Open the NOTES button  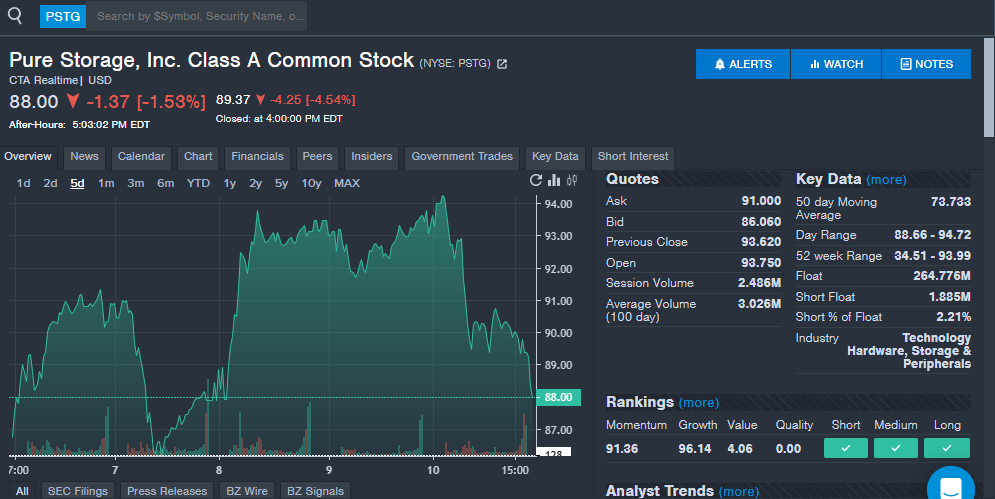pyautogui.click(x=926, y=64)
